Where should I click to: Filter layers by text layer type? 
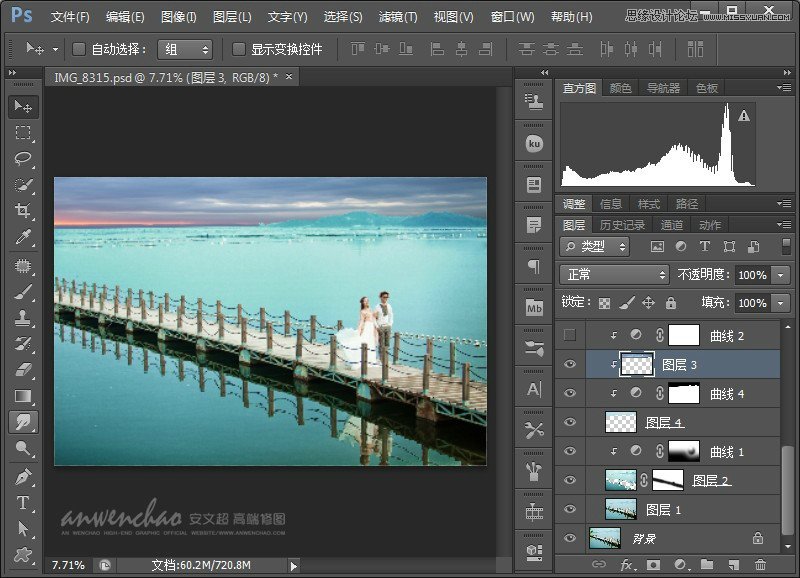pyautogui.click(x=705, y=246)
